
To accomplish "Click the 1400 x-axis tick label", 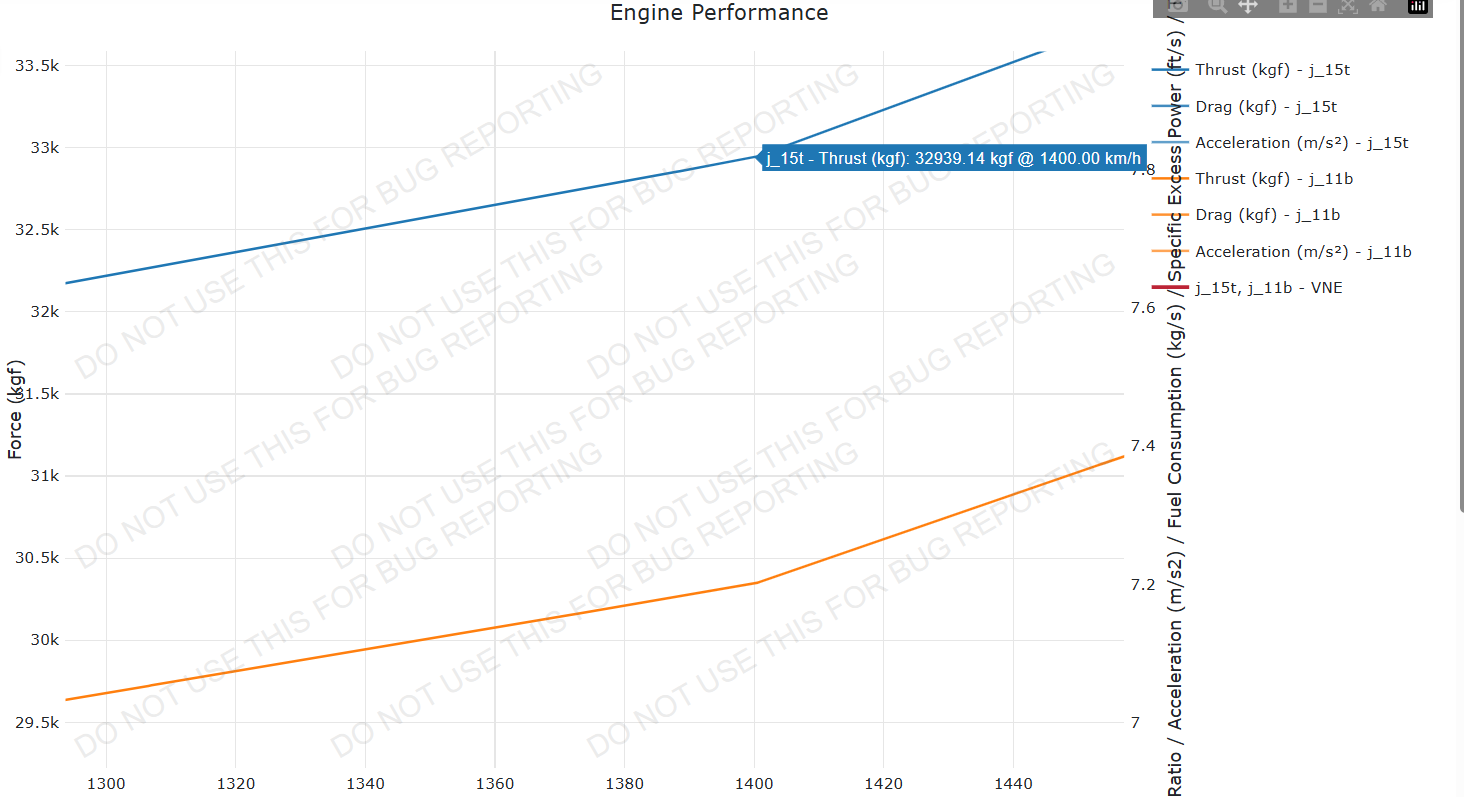I will [754, 784].
